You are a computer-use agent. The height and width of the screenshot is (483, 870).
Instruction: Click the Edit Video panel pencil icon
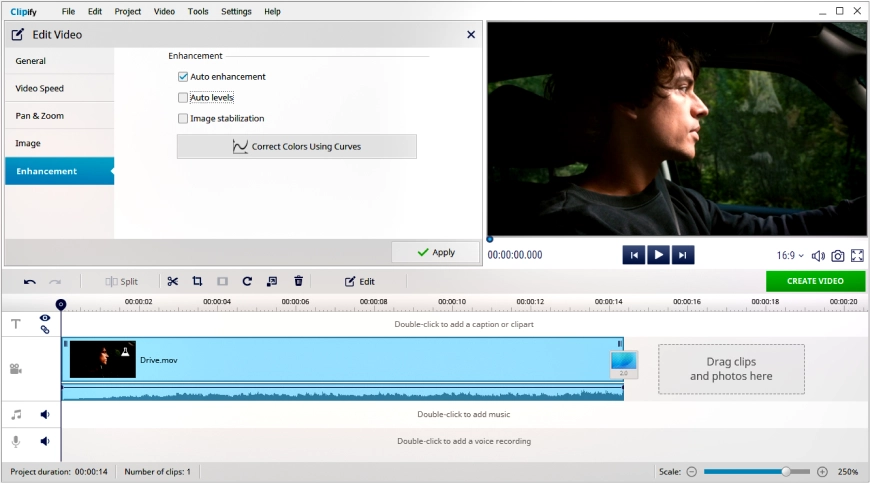[x=18, y=34]
